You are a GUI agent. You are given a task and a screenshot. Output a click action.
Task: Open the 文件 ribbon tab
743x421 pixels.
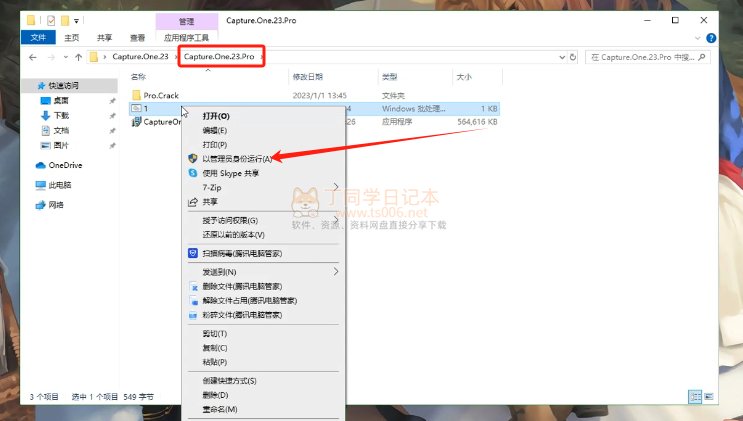pyautogui.click(x=38, y=37)
